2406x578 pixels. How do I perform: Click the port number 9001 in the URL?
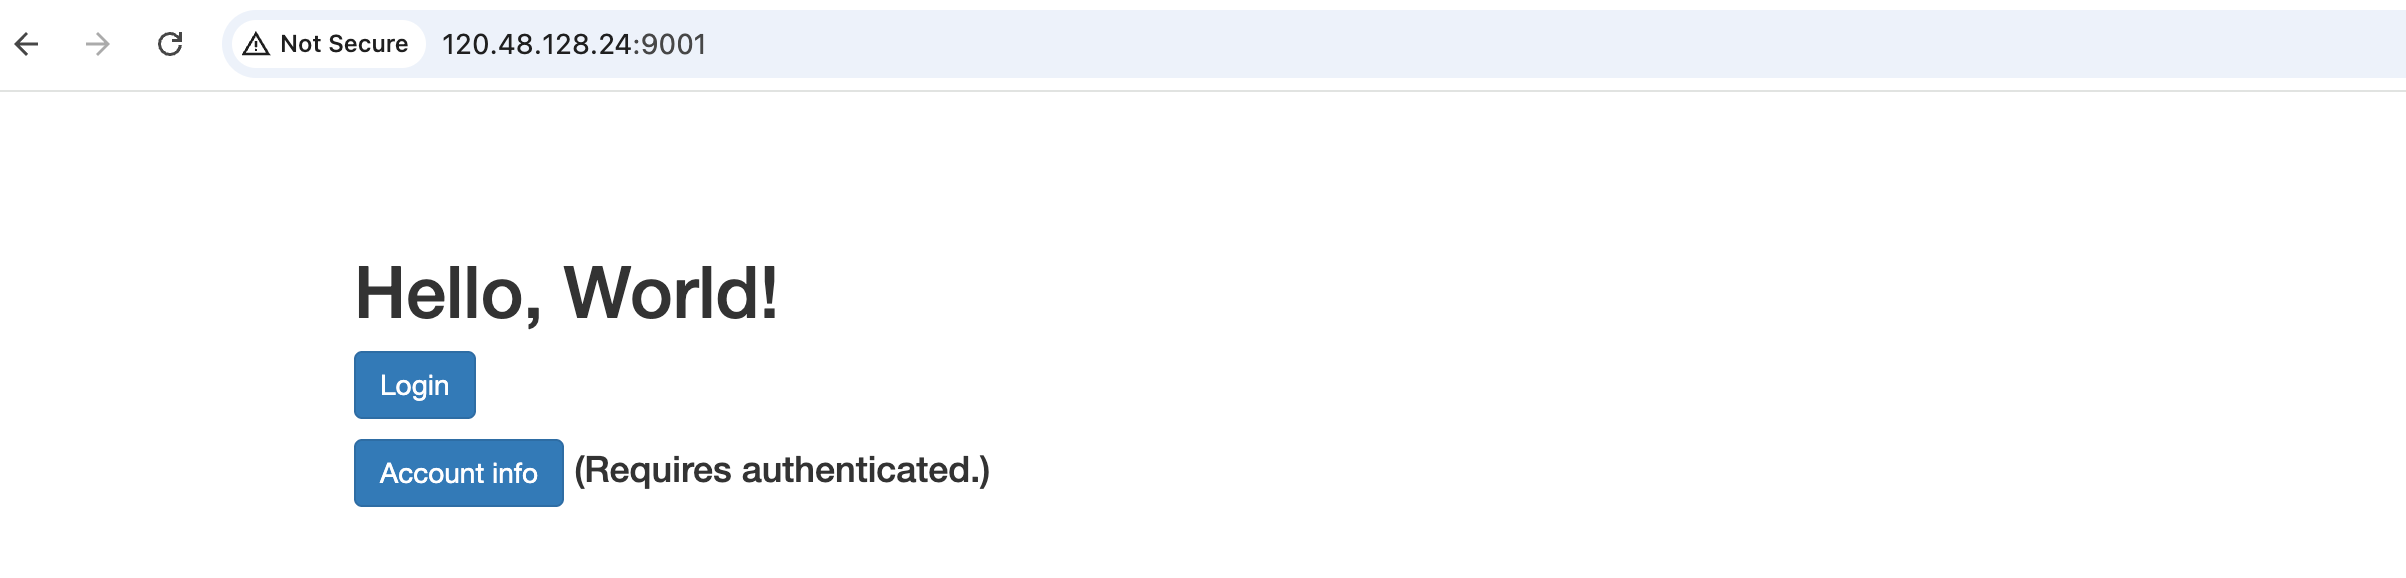674,44
